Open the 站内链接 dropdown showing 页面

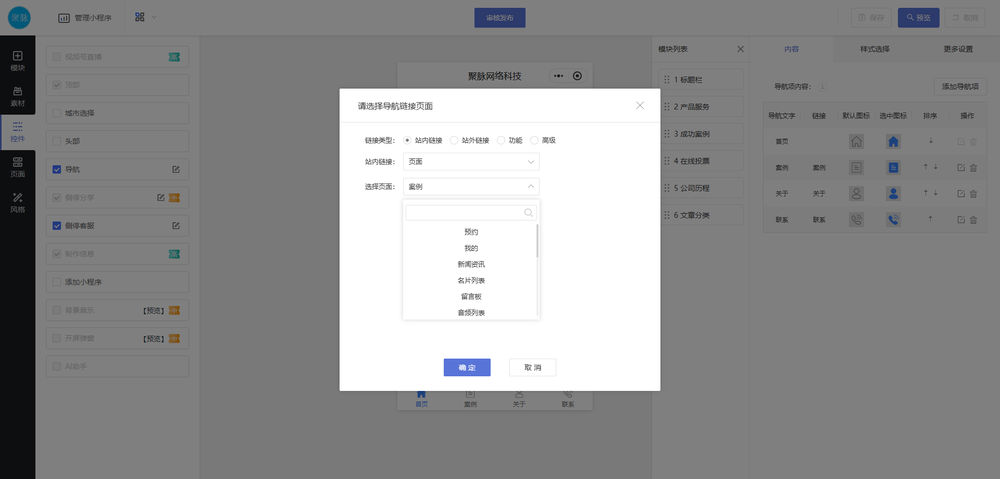[471, 162]
